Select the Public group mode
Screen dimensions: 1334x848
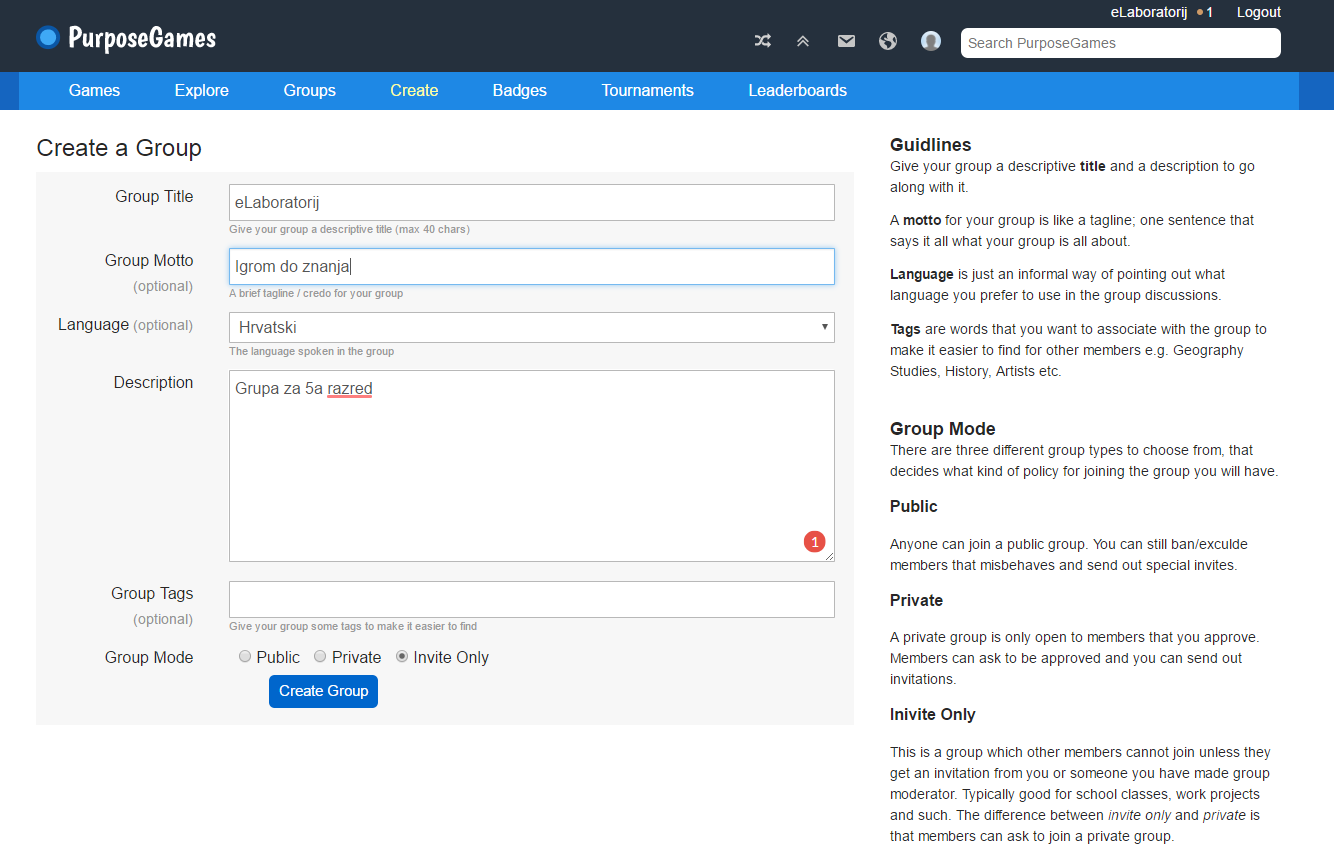(x=245, y=657)
